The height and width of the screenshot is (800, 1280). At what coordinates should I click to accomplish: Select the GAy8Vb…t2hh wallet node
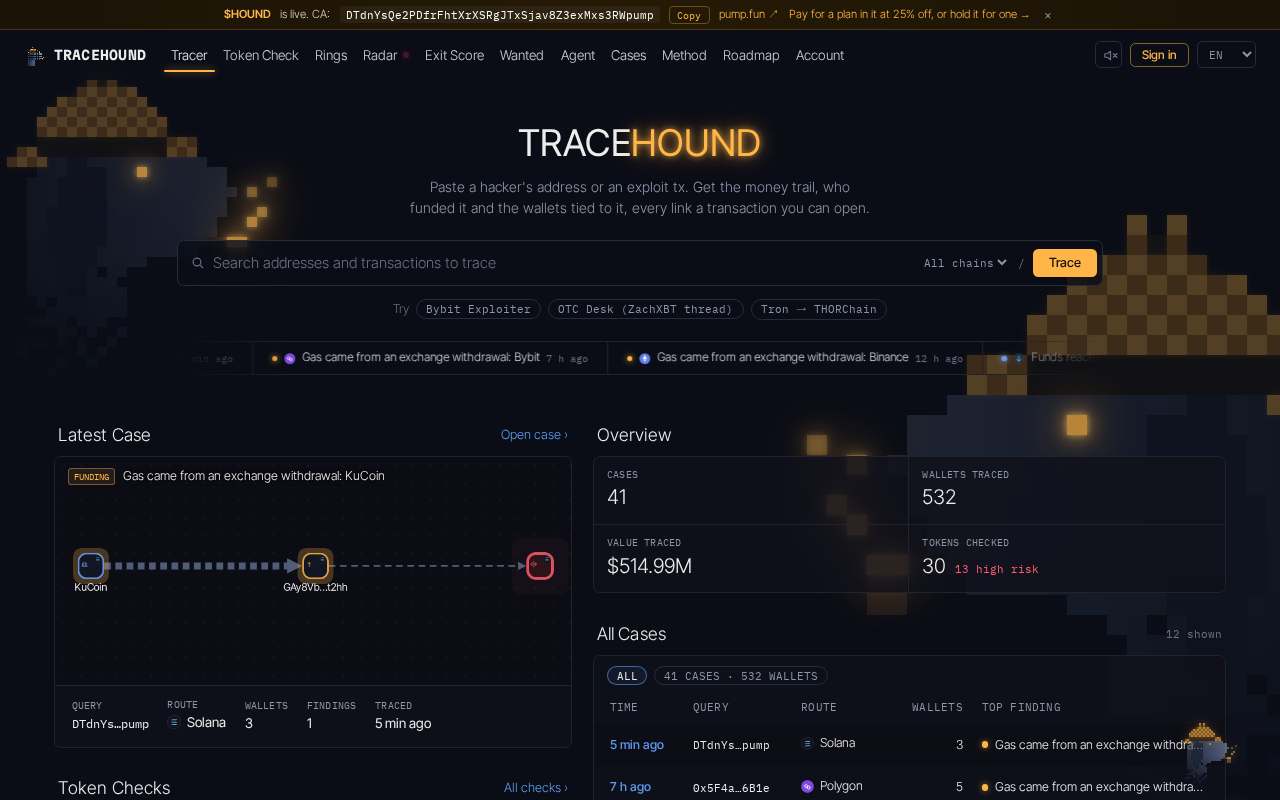pos(316,566)
